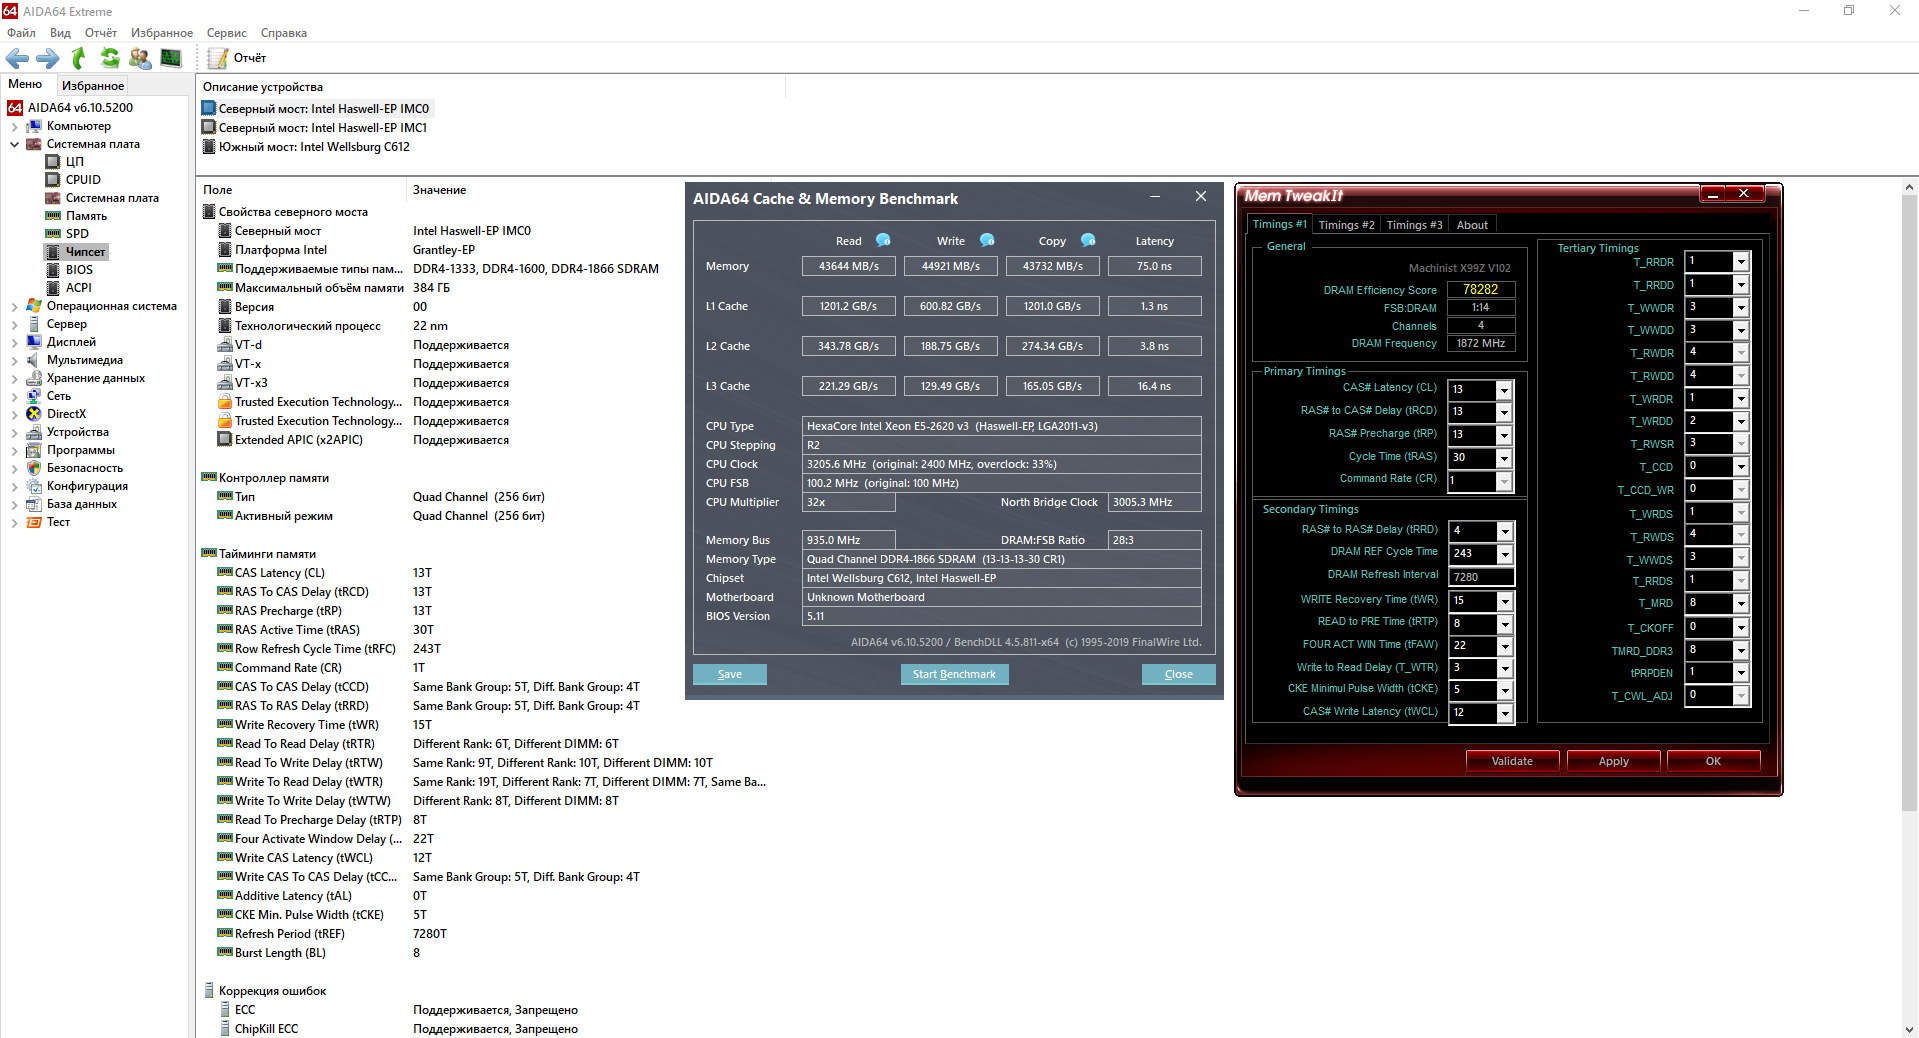This screenshot has width=1919, height=1038.
Task: Switch to Timings #3 tab in MemTweakIt
Action: tap(1414, 225)
